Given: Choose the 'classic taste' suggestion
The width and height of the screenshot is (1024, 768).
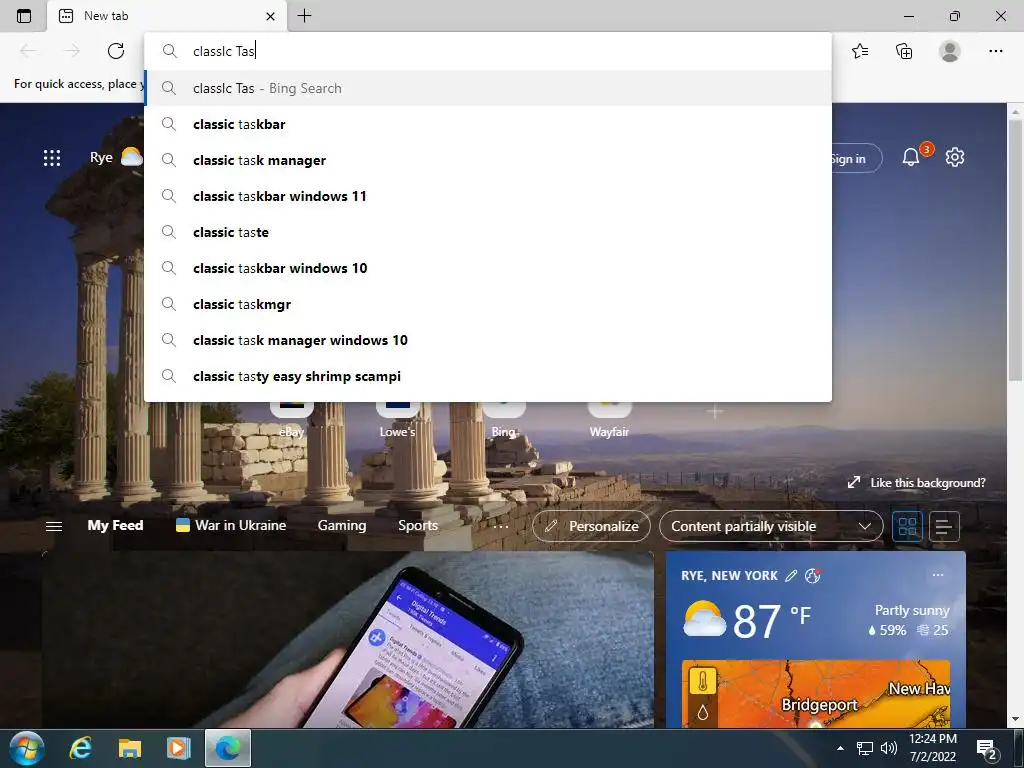Looking at the screenshot, I should (x=487, y=232).
